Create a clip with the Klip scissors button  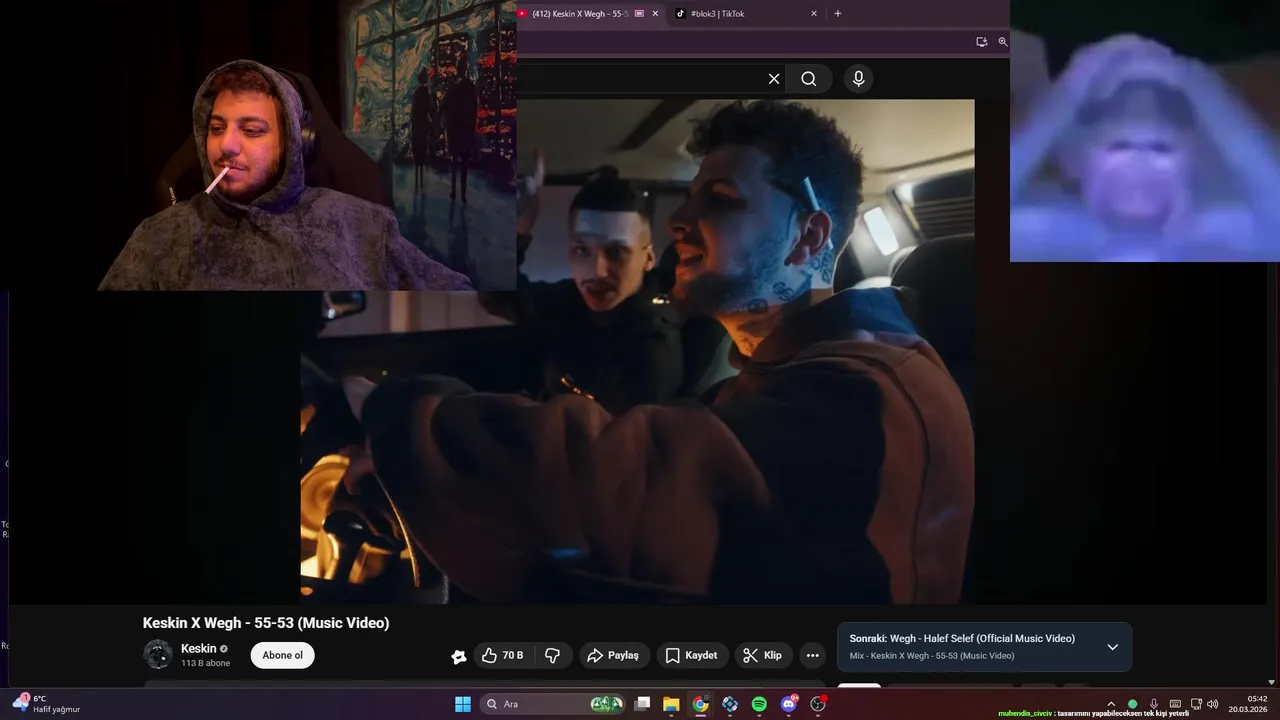[763, 655]
